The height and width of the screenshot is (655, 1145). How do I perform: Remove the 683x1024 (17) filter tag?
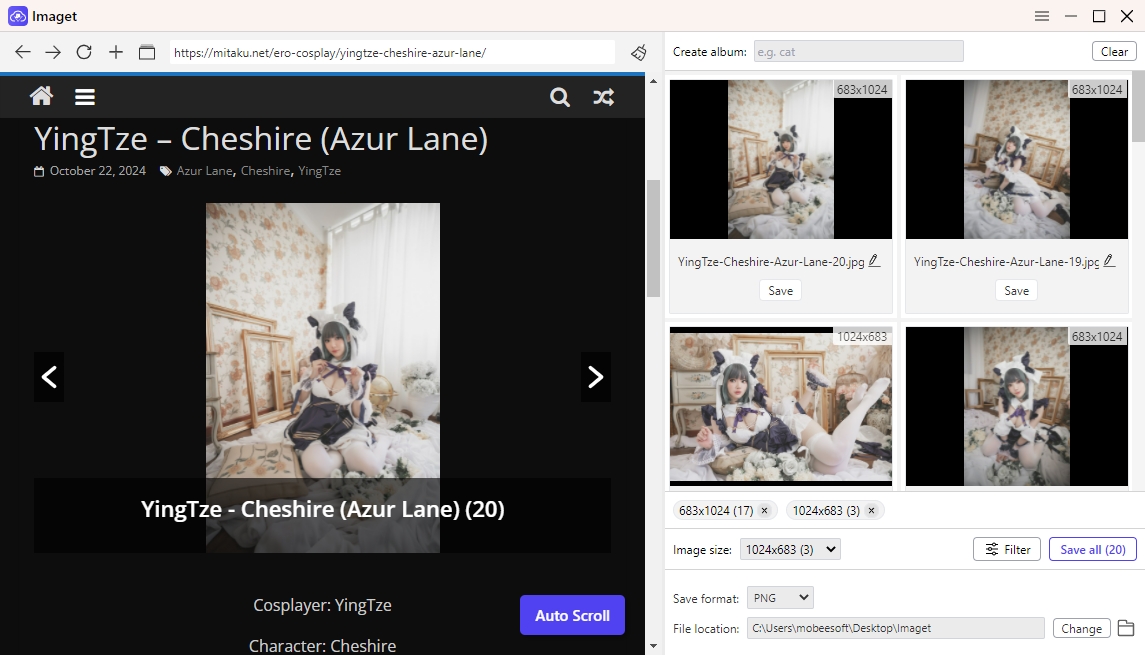(x=765, y=510)
